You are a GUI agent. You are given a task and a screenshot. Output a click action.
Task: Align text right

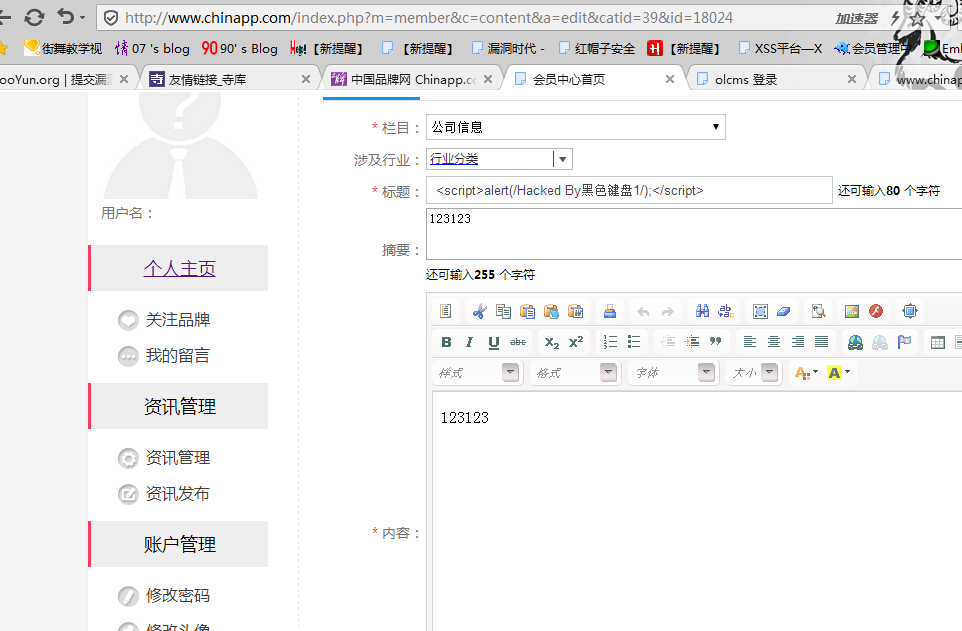pyautogui.click(x=798, y=342)
